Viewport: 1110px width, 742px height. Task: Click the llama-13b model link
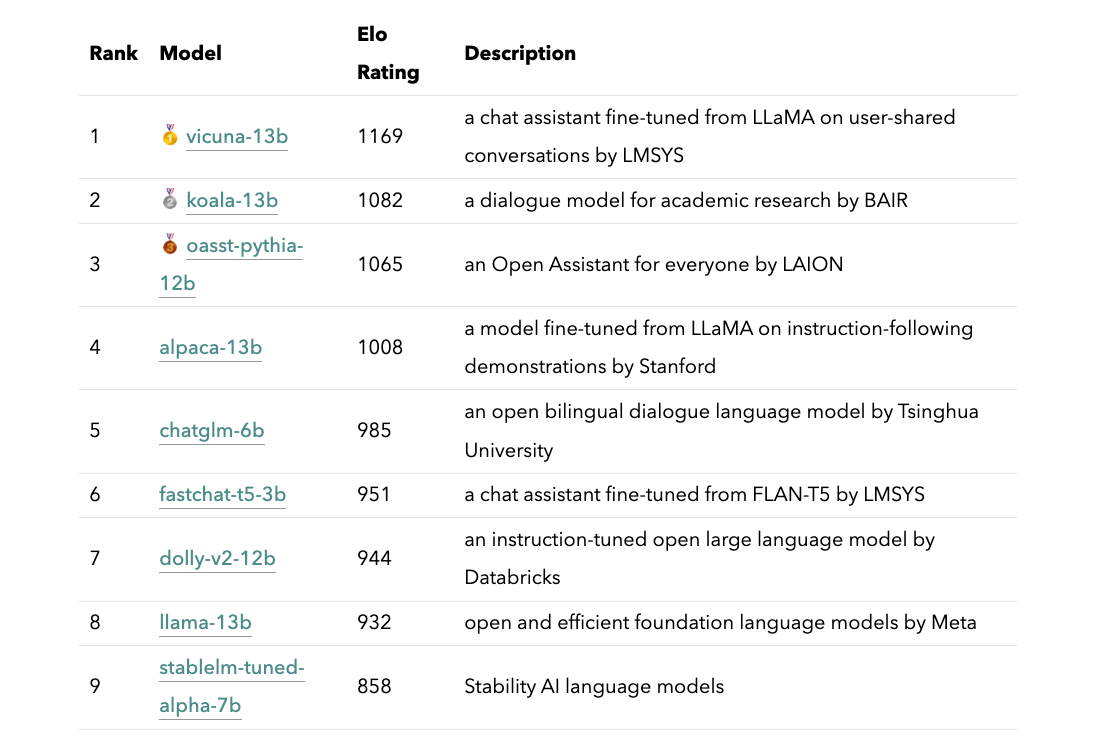(x=205, y=622)
